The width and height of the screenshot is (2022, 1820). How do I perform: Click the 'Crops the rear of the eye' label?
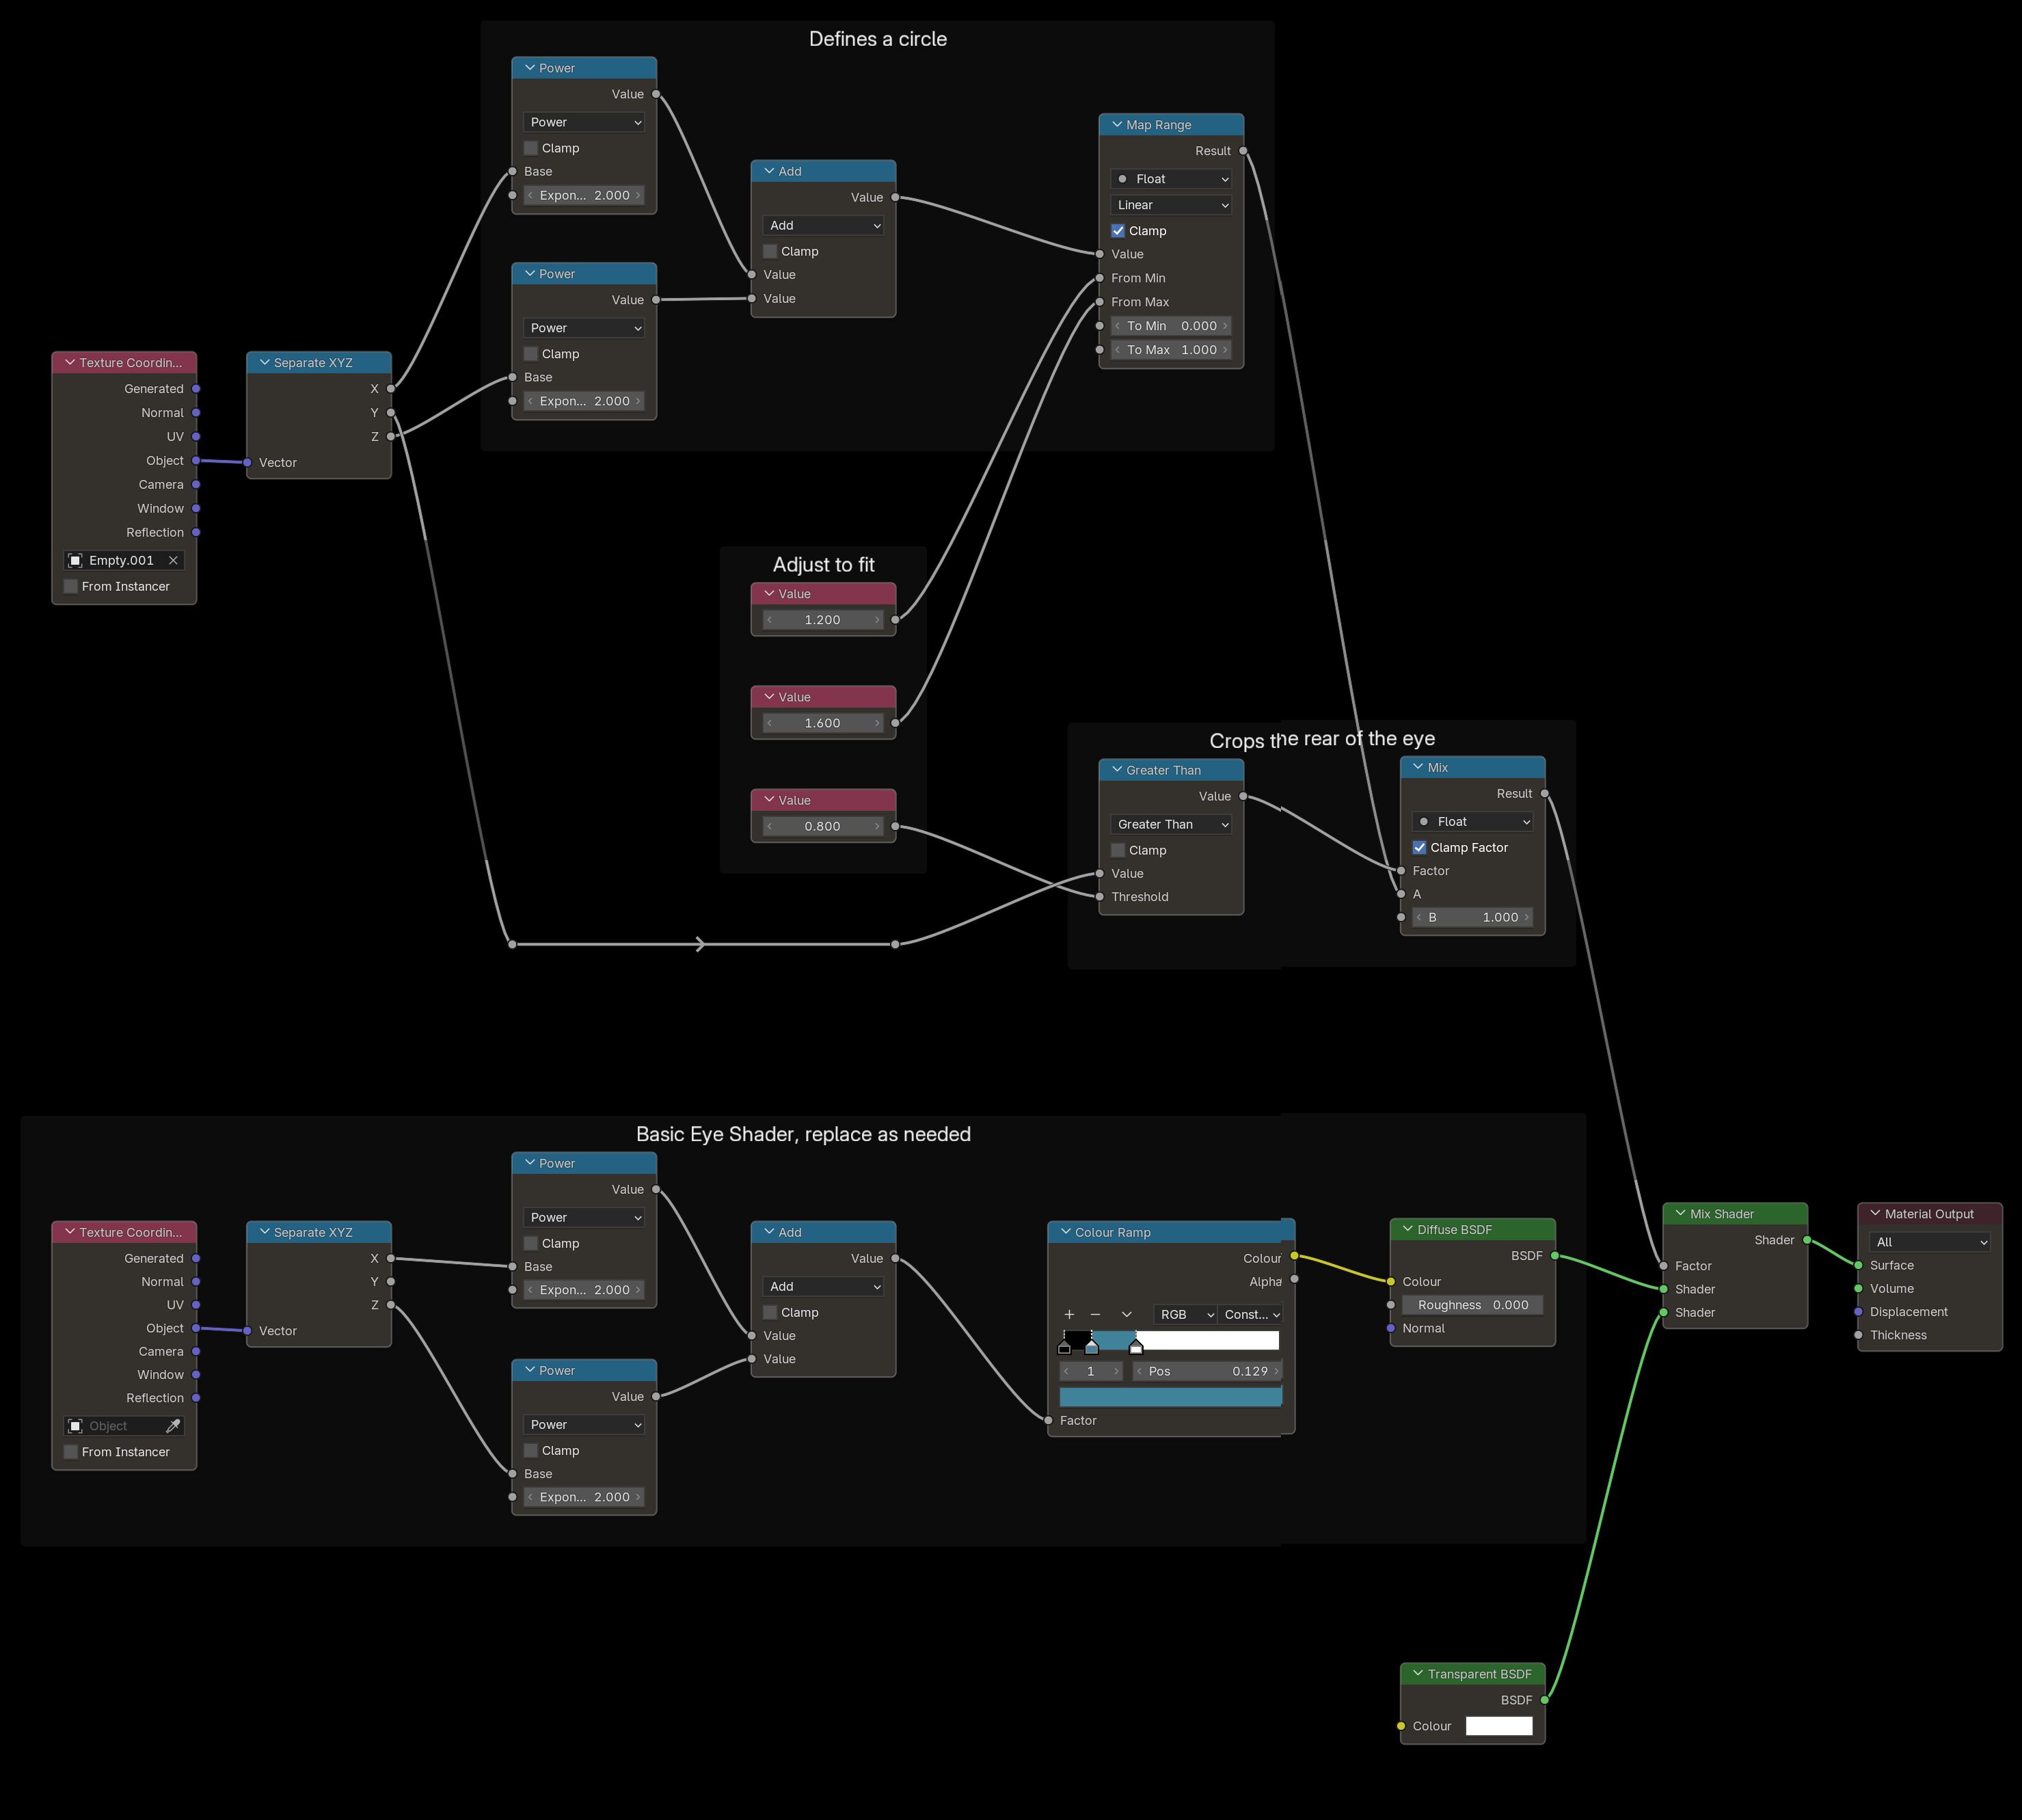tap(1322, 740)
